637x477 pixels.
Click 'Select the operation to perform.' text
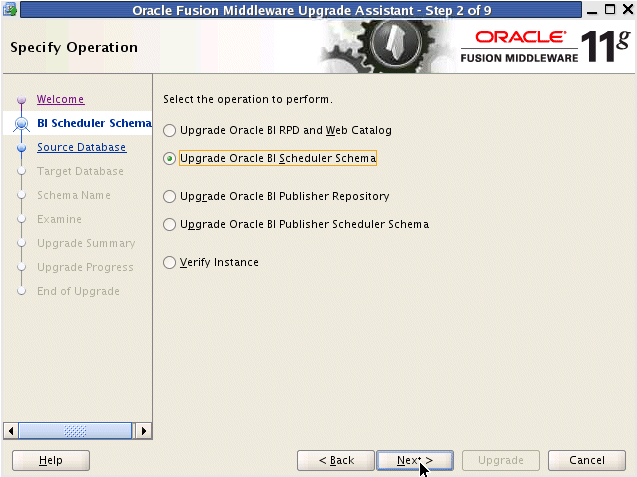(x=248, y=99)
